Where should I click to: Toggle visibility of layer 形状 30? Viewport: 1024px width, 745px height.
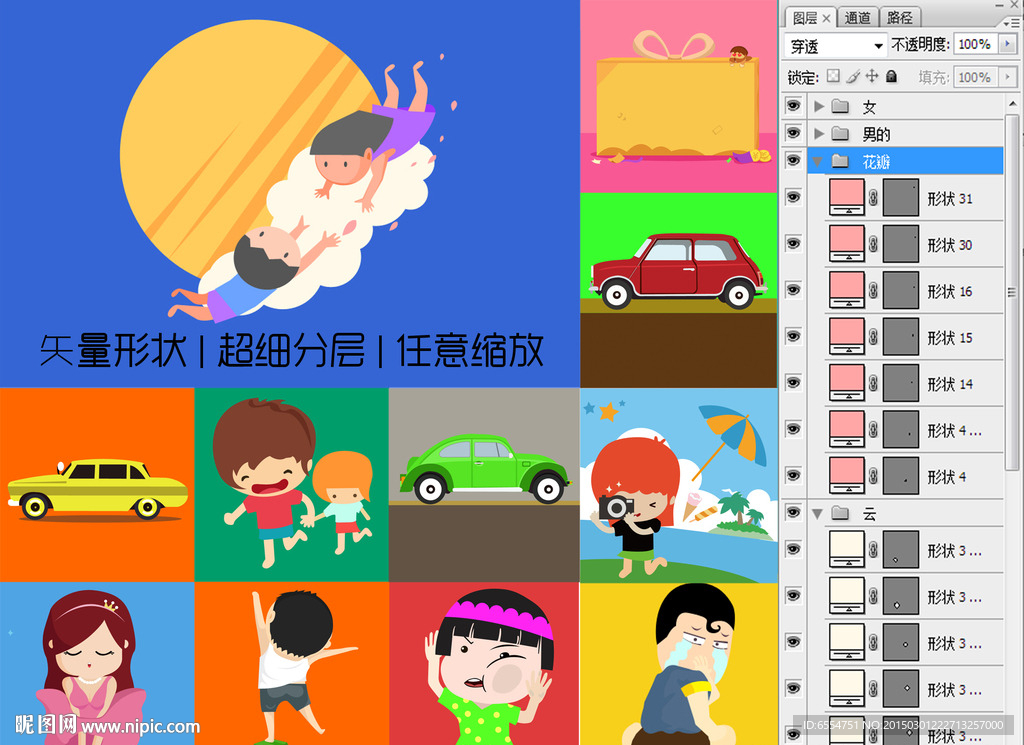tap(793, 244)
